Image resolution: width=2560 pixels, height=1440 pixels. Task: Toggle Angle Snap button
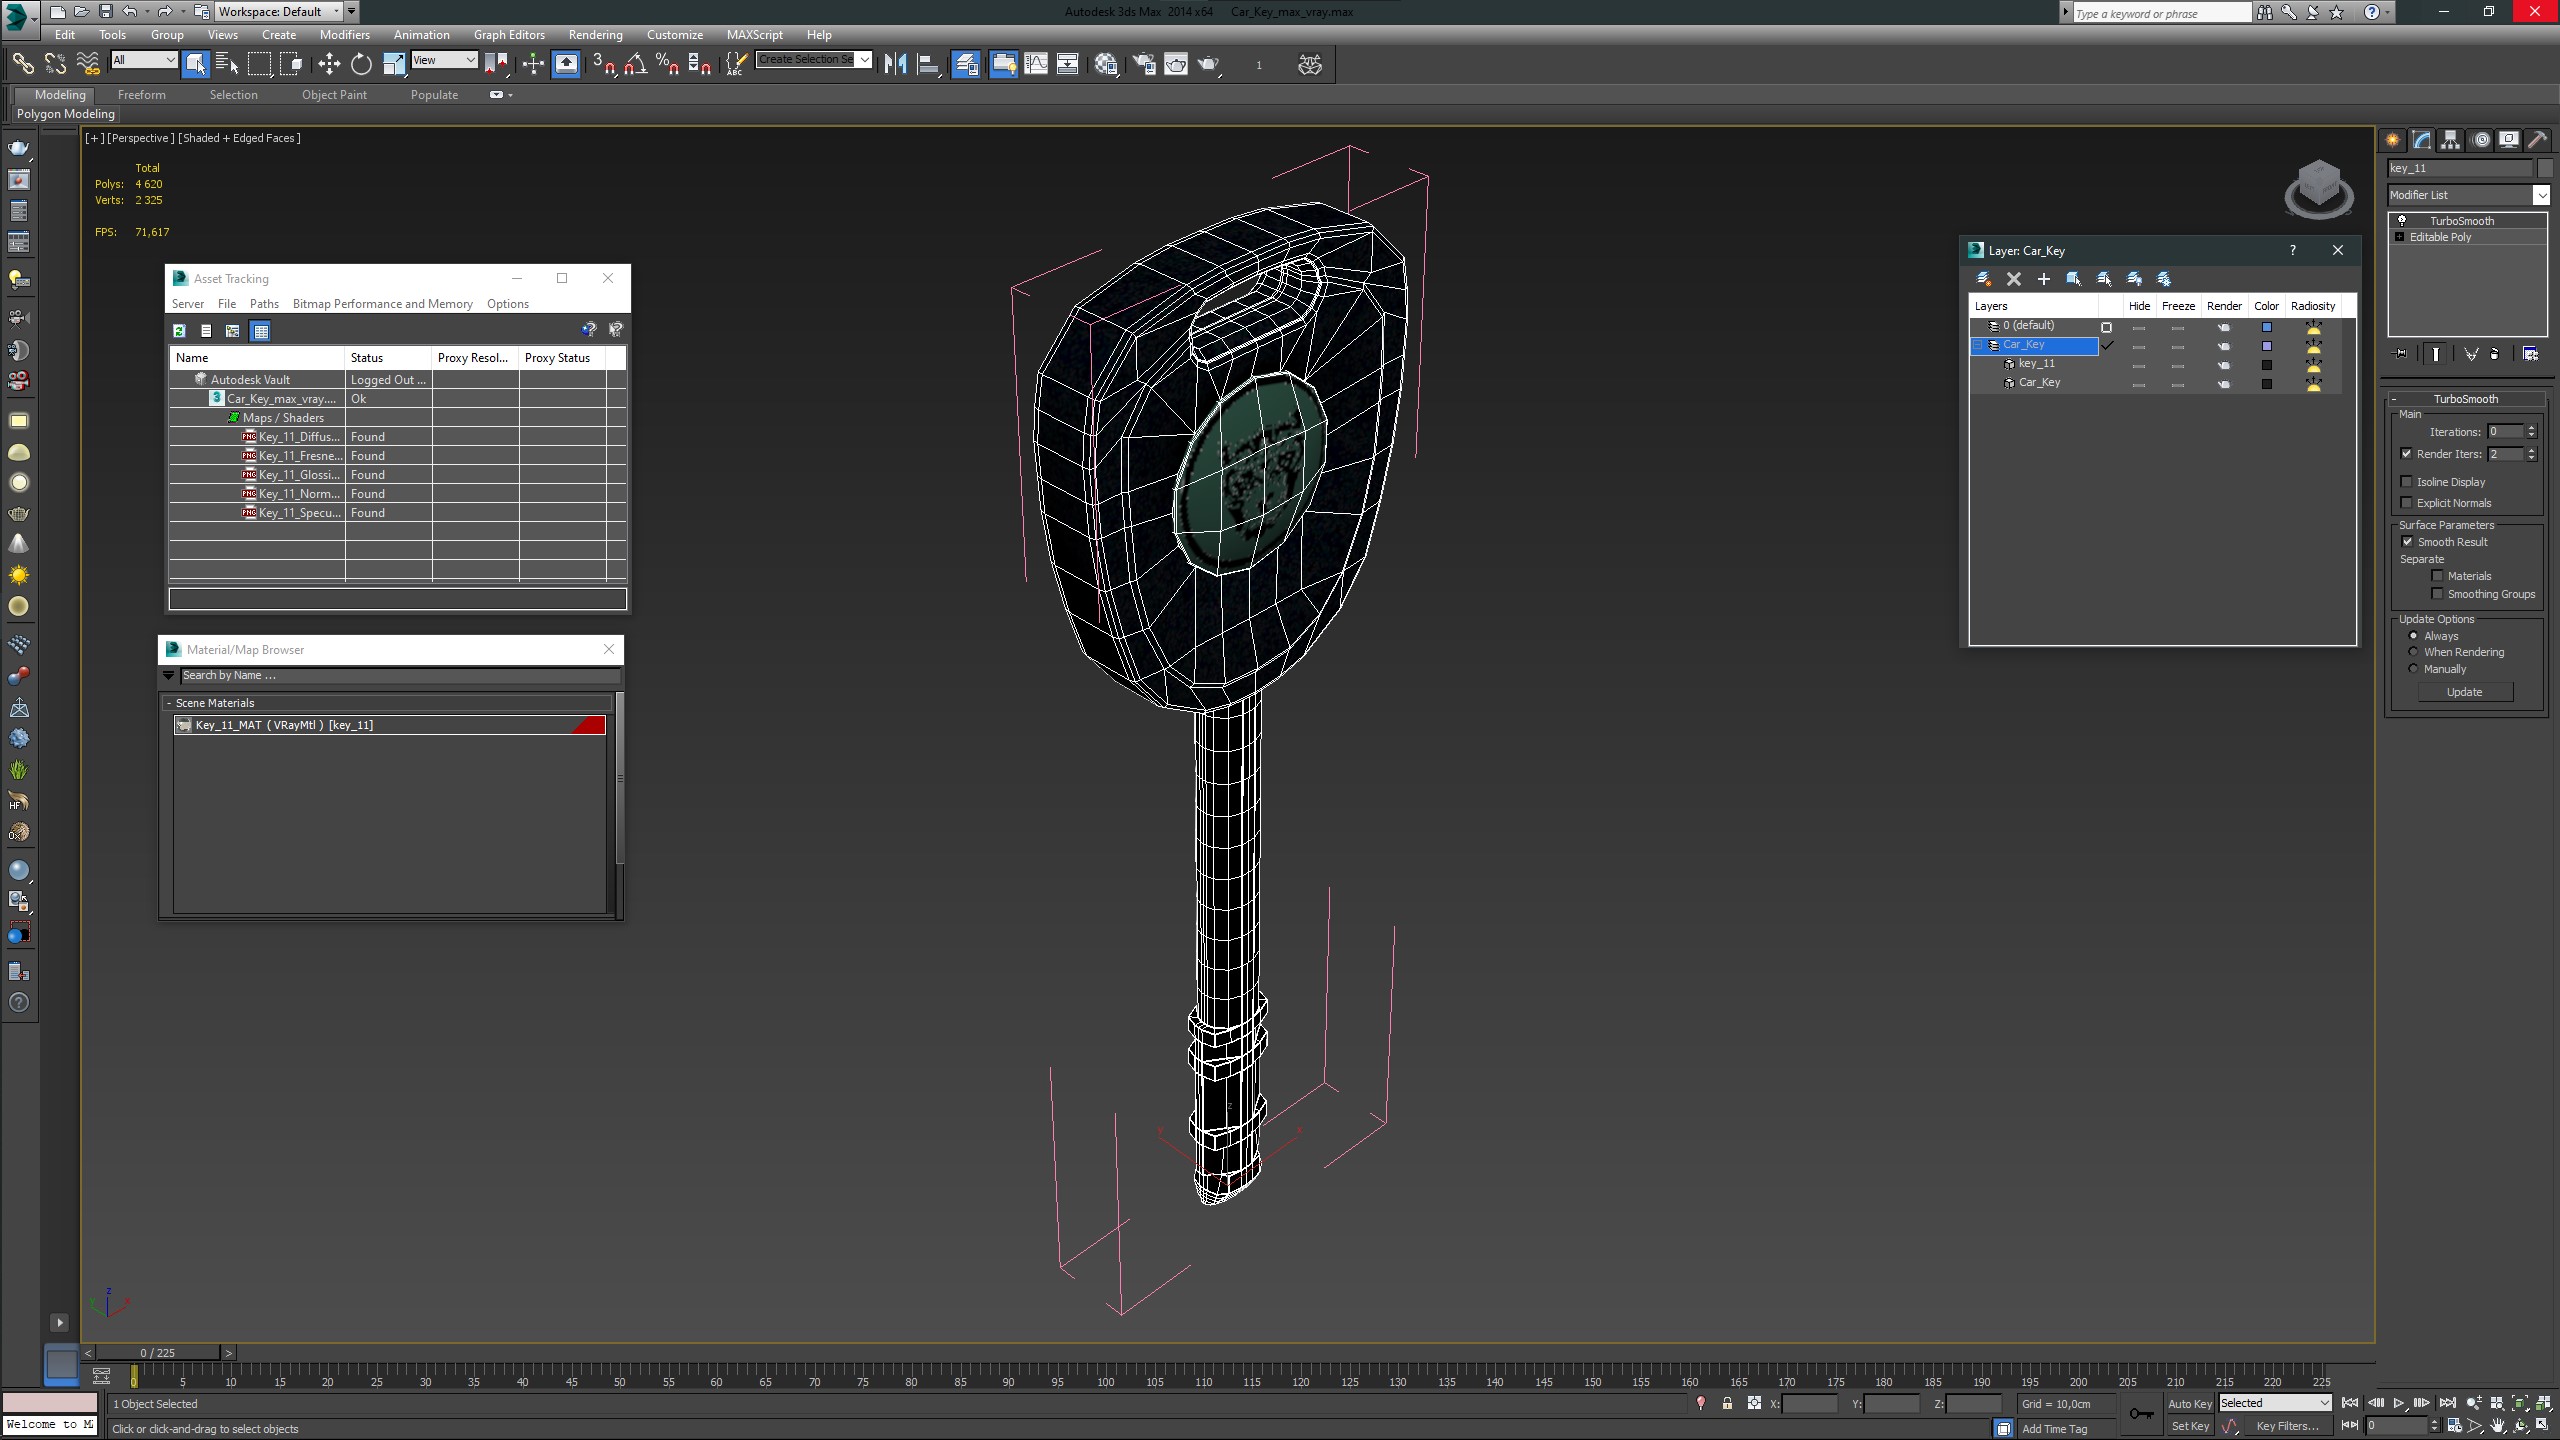pos(635,64)
